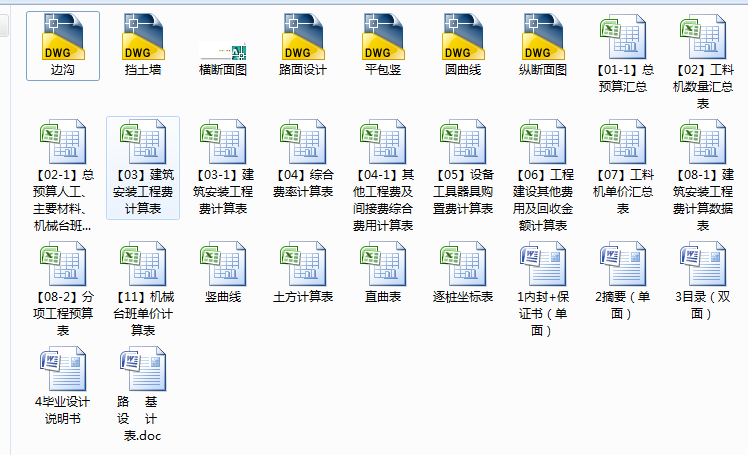Select the 【06】工程建设其他费用 Excel icon
The width and height of the screenshot is (748, 455).
(543, 142)
